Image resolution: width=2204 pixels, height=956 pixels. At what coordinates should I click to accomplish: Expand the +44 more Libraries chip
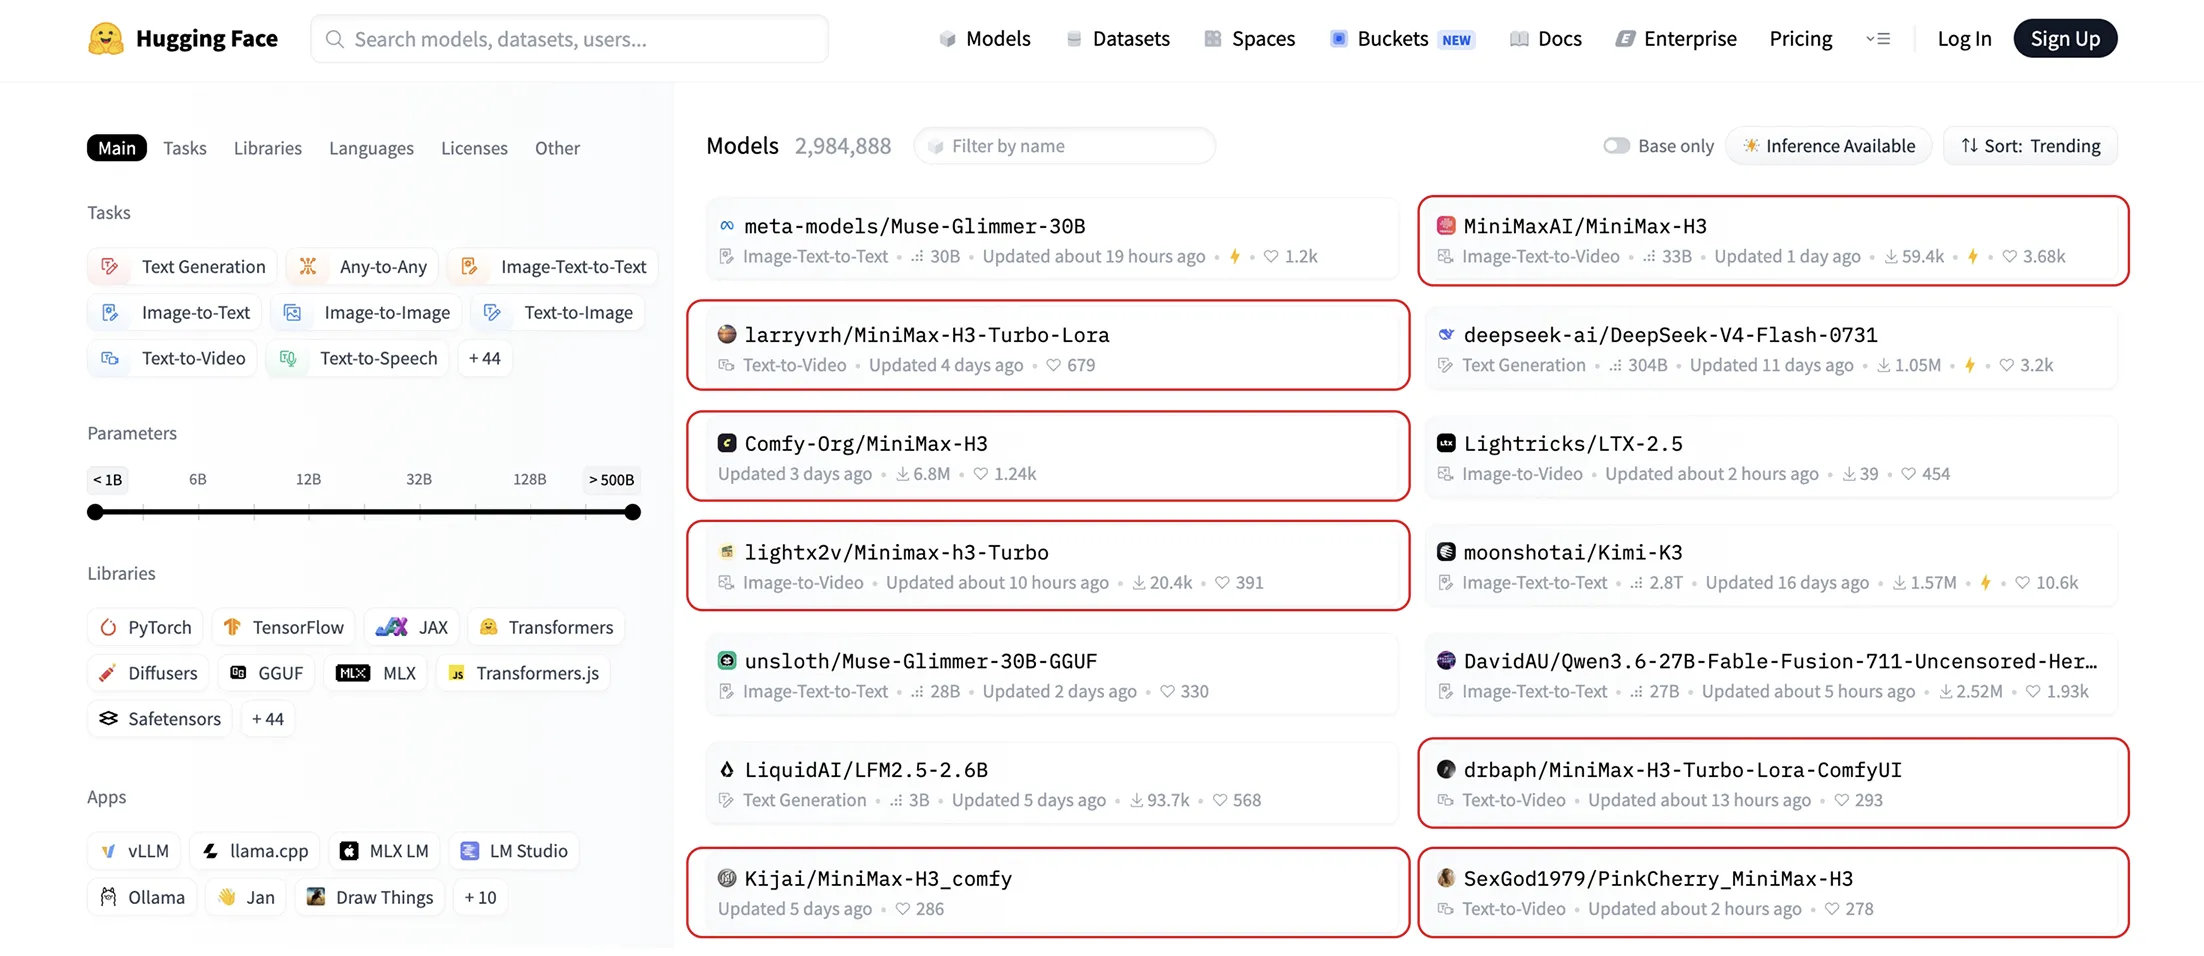point(268,719)
